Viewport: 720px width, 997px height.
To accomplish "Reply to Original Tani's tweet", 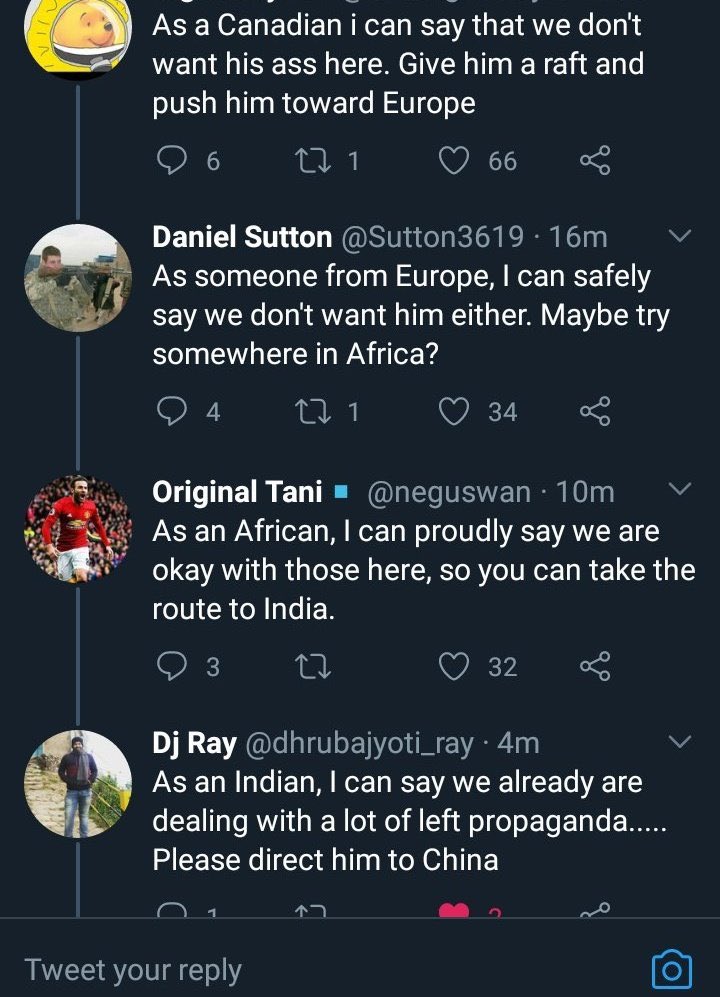I will tap(172, 666).
